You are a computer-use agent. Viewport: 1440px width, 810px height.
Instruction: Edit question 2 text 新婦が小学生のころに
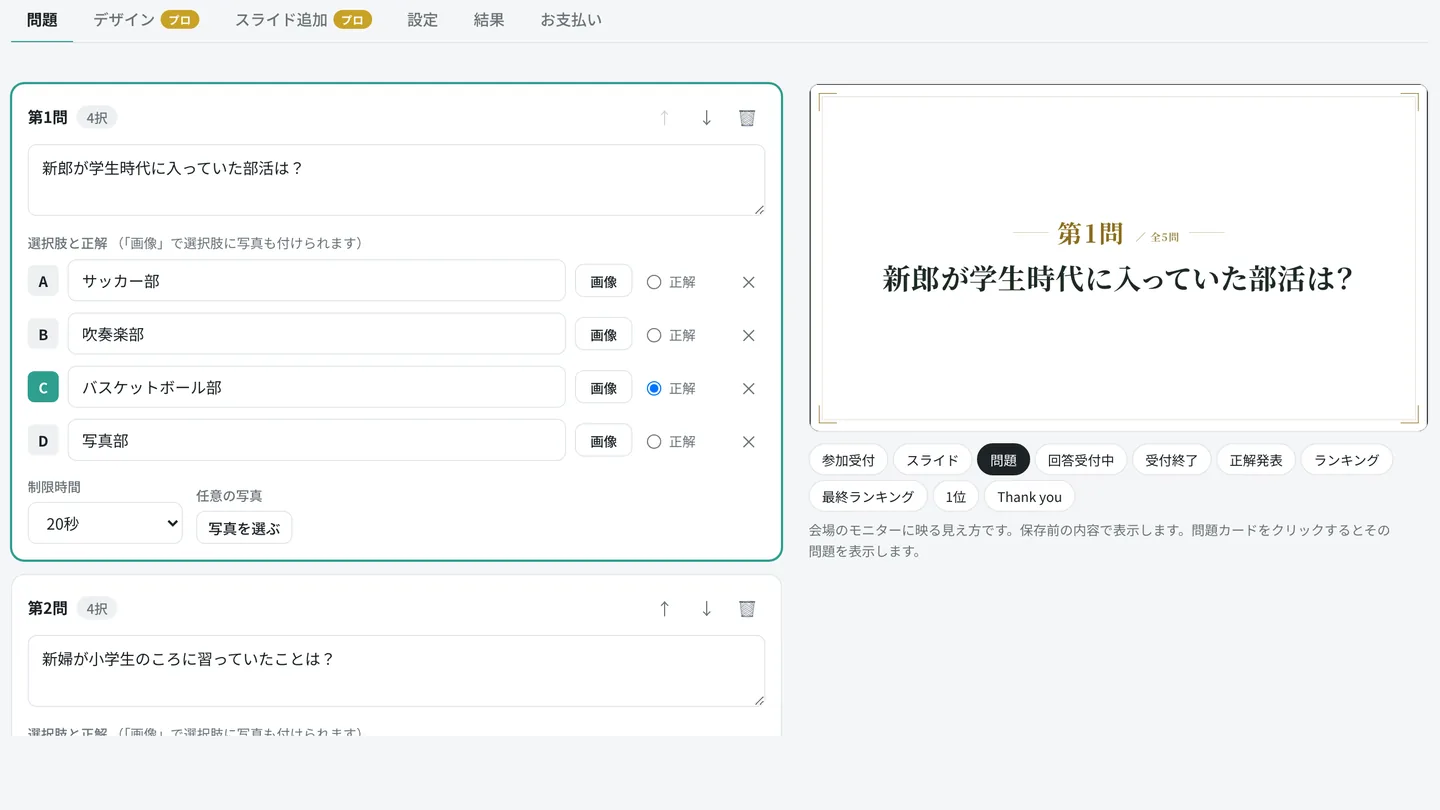(x=396, y=671)
